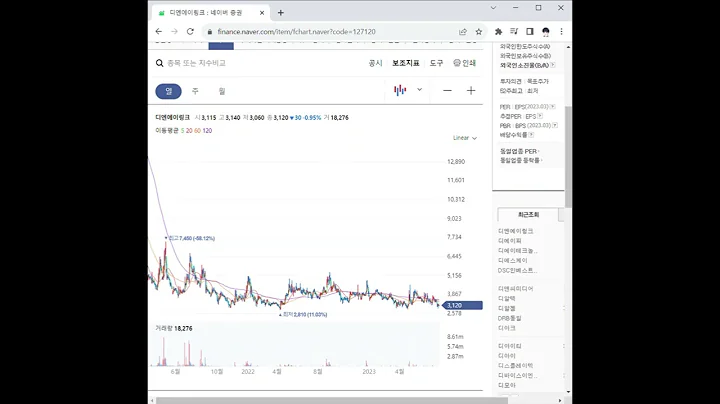Click the 최고 7,450 high marker
The image size is (720, 404).
point(190,238)
